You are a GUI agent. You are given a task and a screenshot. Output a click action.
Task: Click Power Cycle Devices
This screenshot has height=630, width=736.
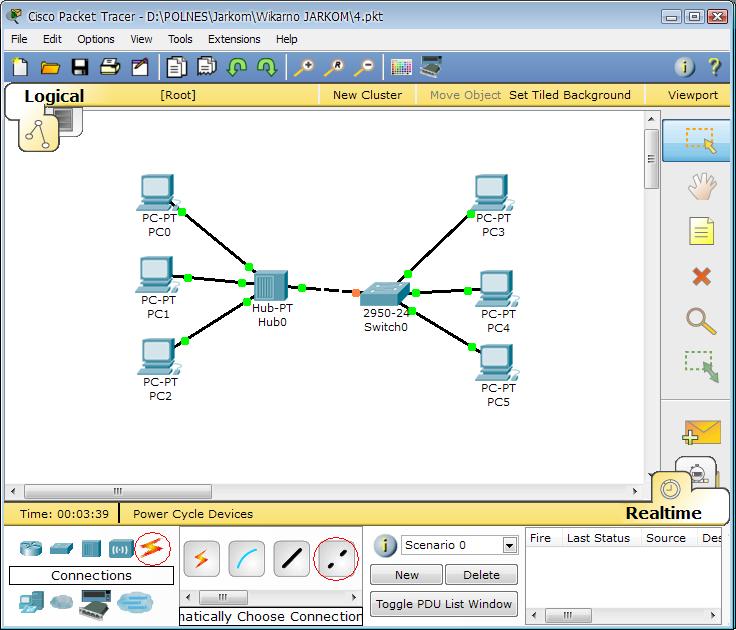[193, 514]
